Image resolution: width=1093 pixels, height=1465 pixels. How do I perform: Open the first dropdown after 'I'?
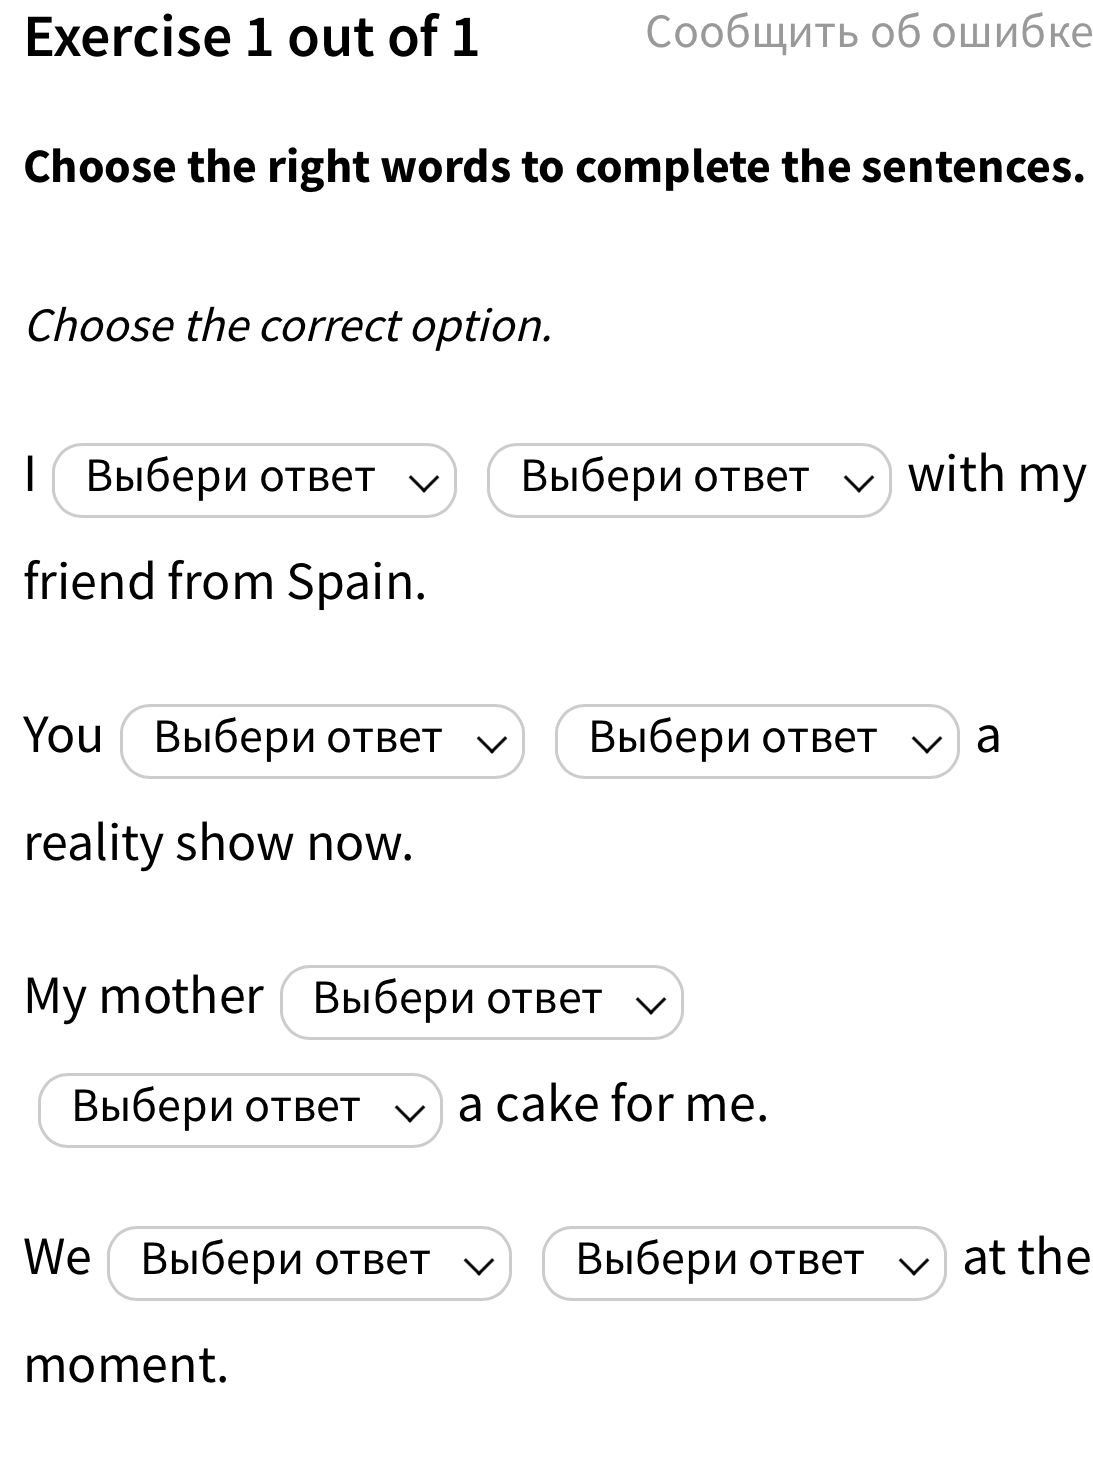click(x=254, y=480)
